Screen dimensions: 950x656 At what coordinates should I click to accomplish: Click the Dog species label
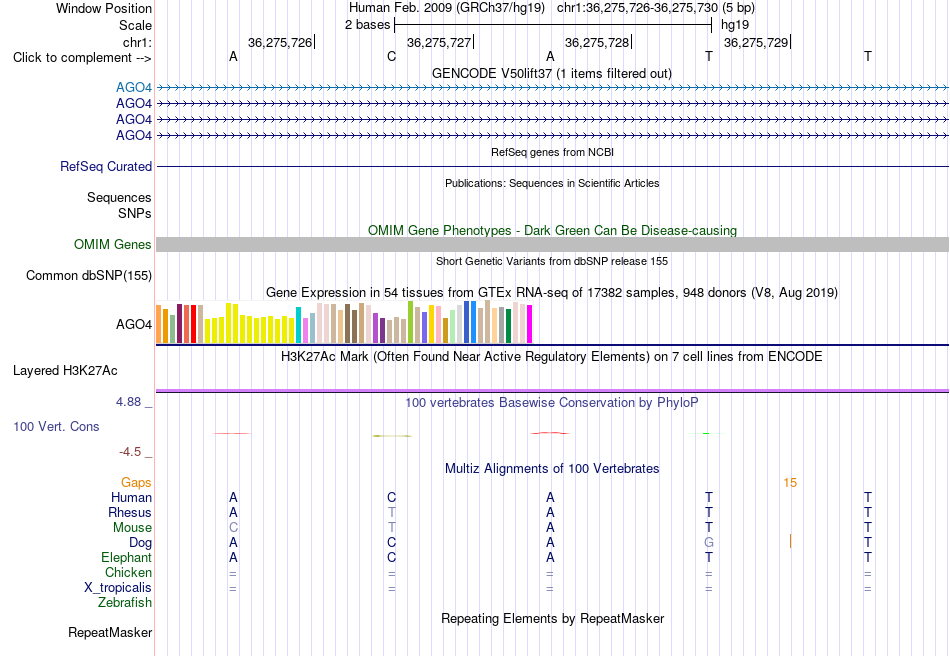pyautogui.click(x=141, y=543)
